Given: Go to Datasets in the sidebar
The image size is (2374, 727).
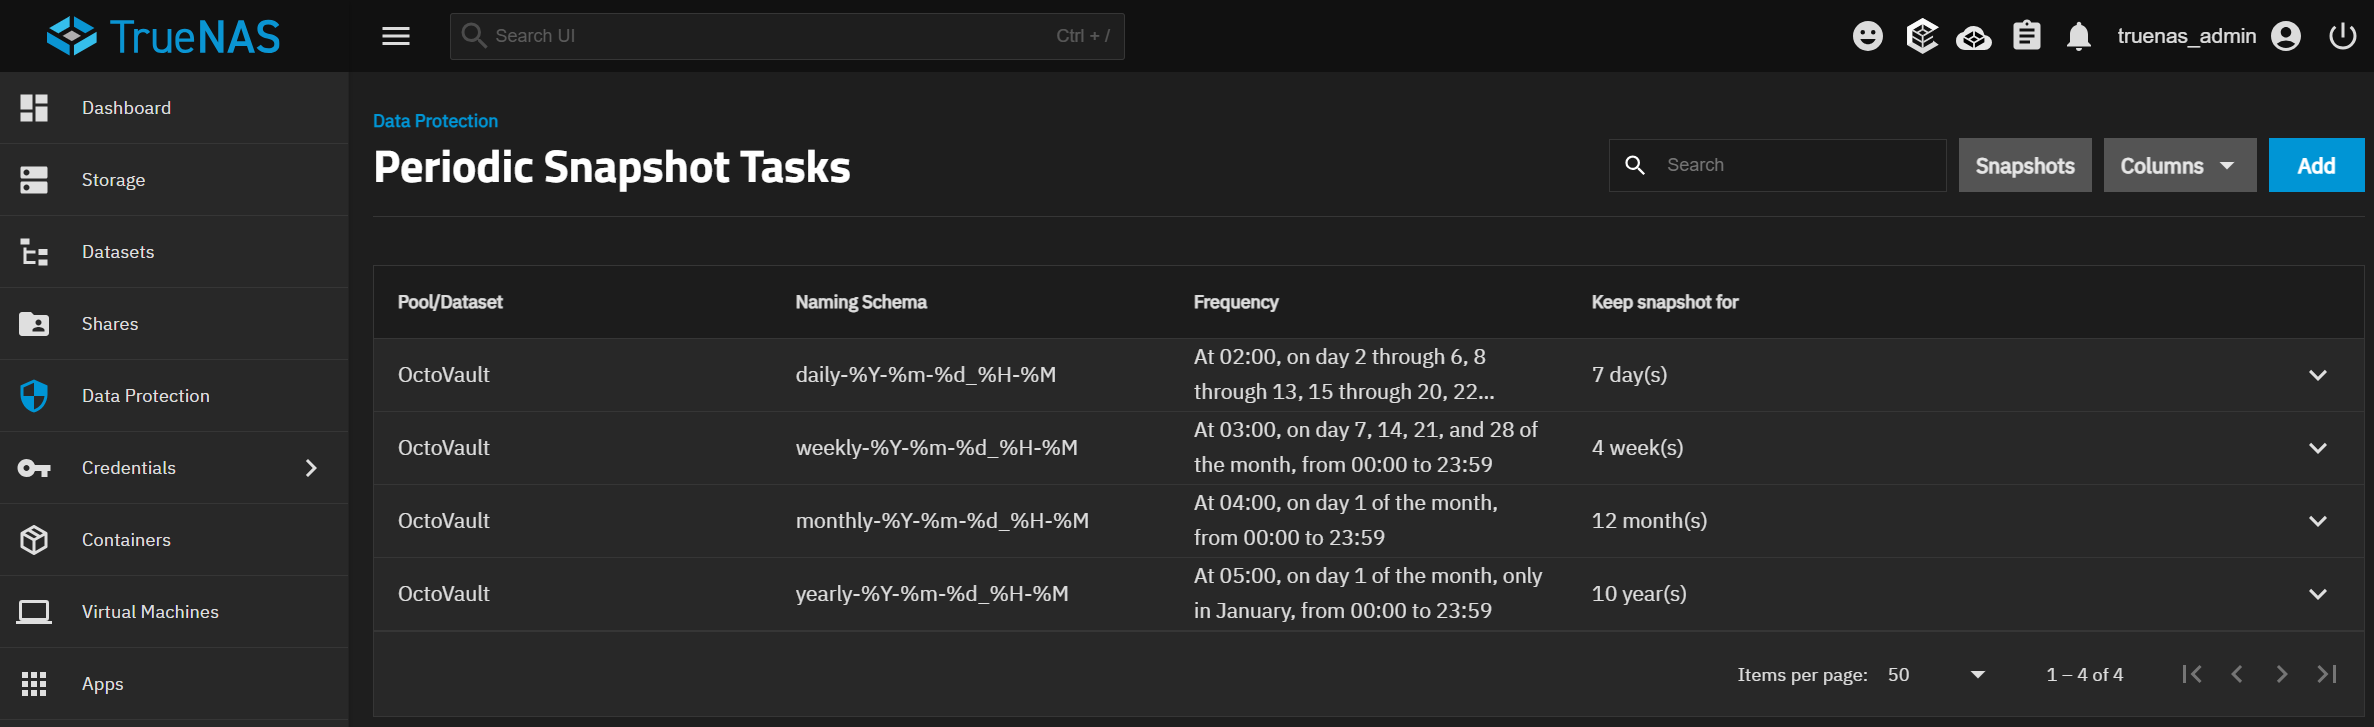Looking at the screenshot, I should [x=118, y=252].
